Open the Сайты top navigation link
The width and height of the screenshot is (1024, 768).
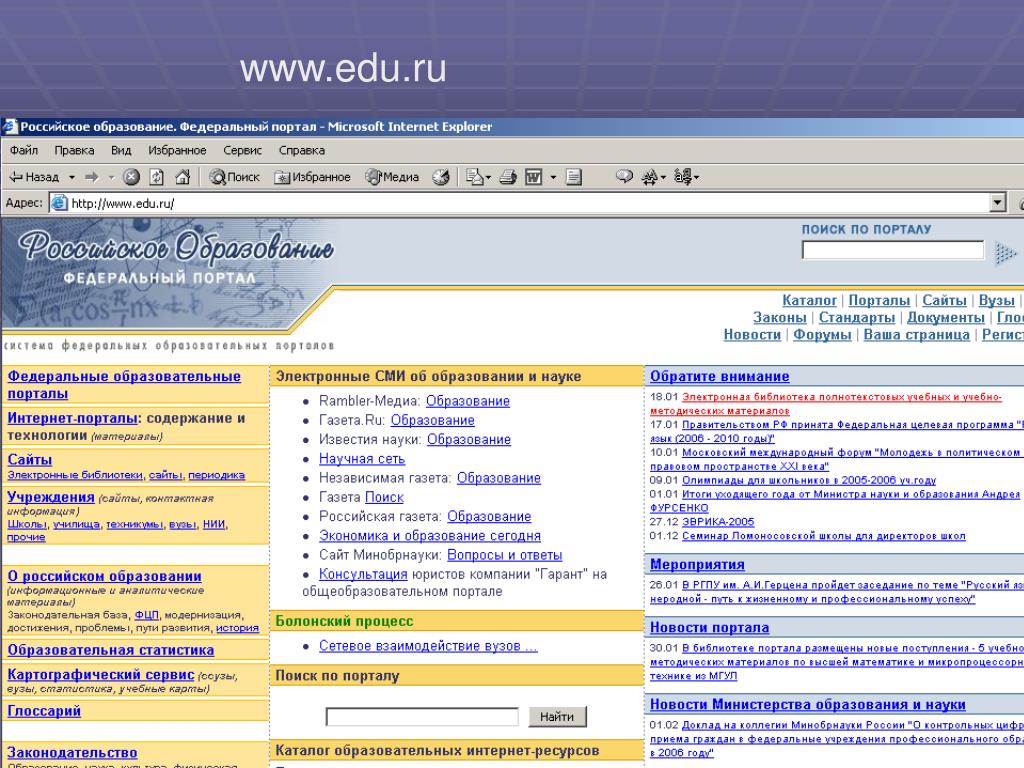tap(944, 300)
